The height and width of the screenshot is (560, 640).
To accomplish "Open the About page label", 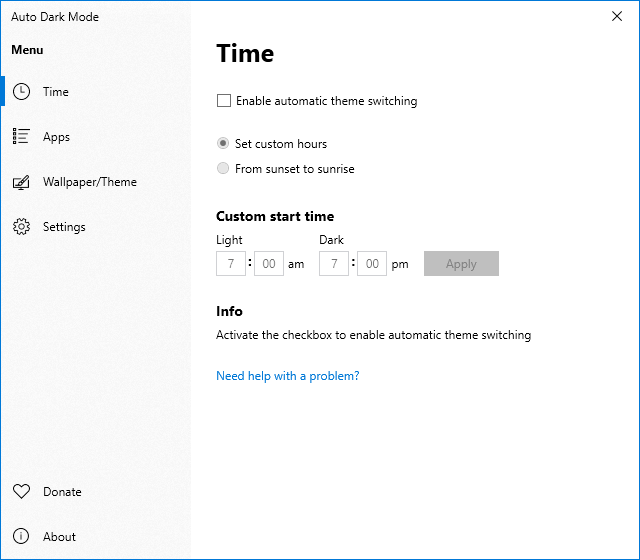I will coord(59,537).
